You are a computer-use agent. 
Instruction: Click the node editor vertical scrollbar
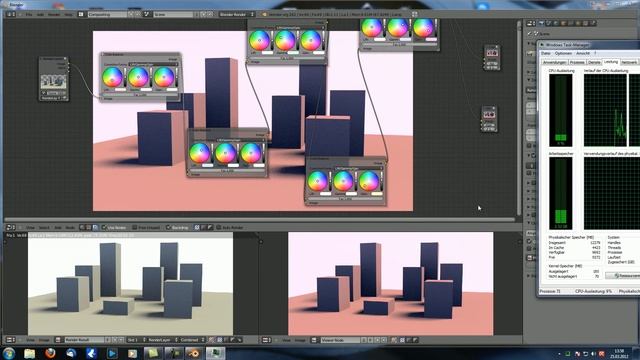pyautogui.click(x=519, y=118)
